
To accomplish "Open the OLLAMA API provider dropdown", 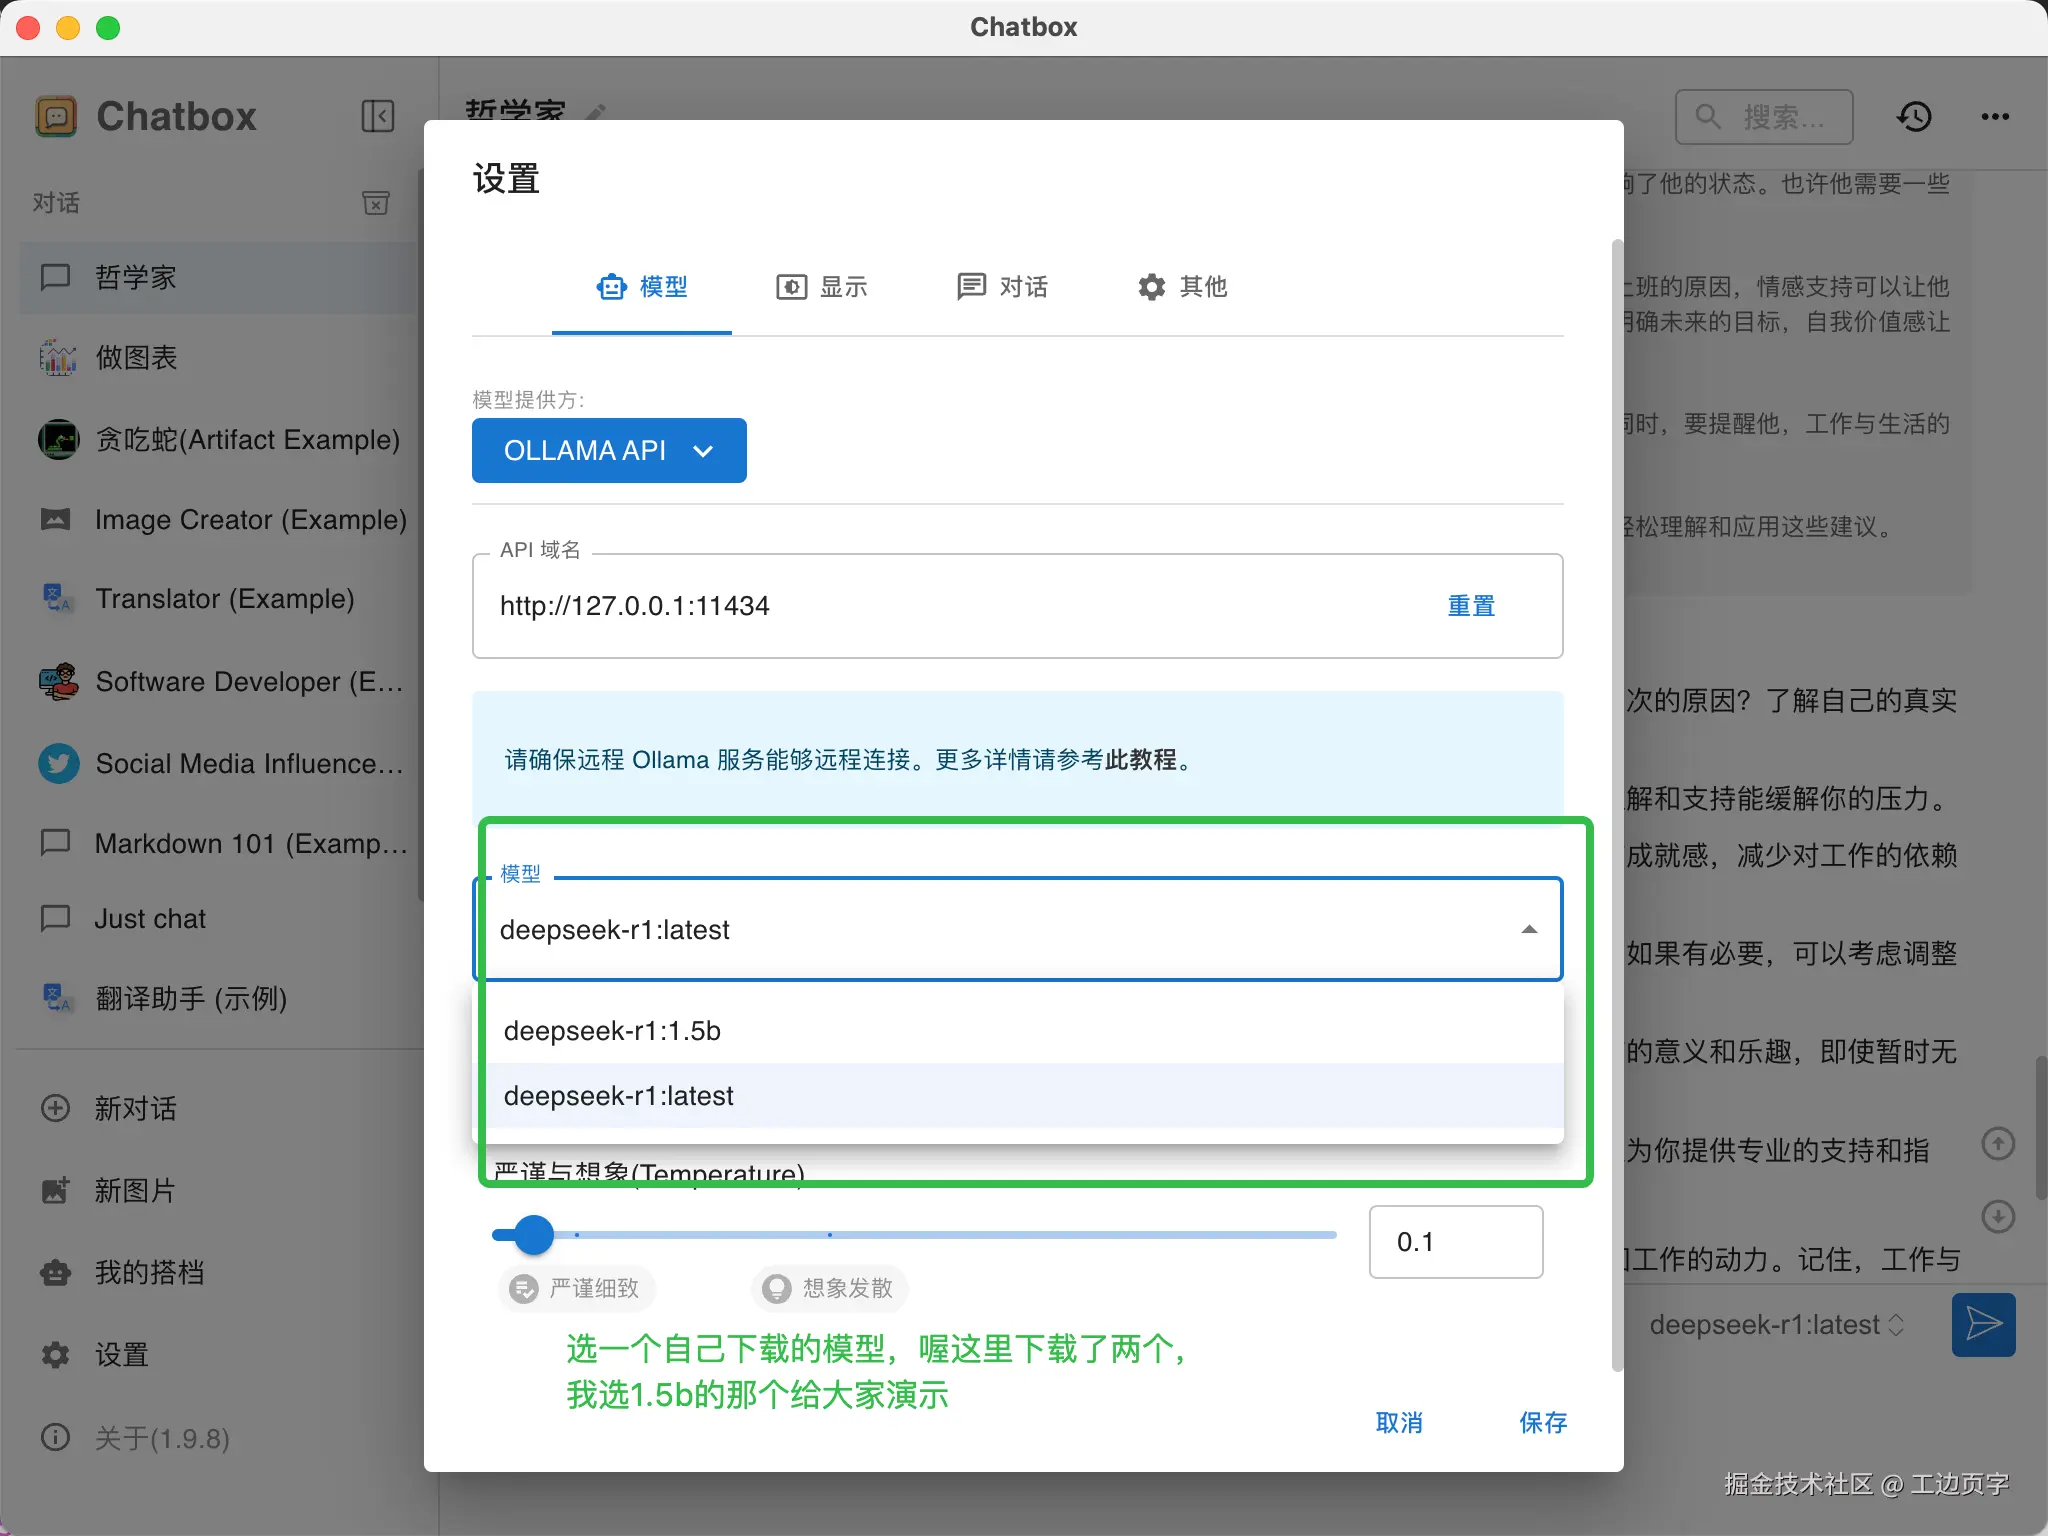I will point(608,450).
